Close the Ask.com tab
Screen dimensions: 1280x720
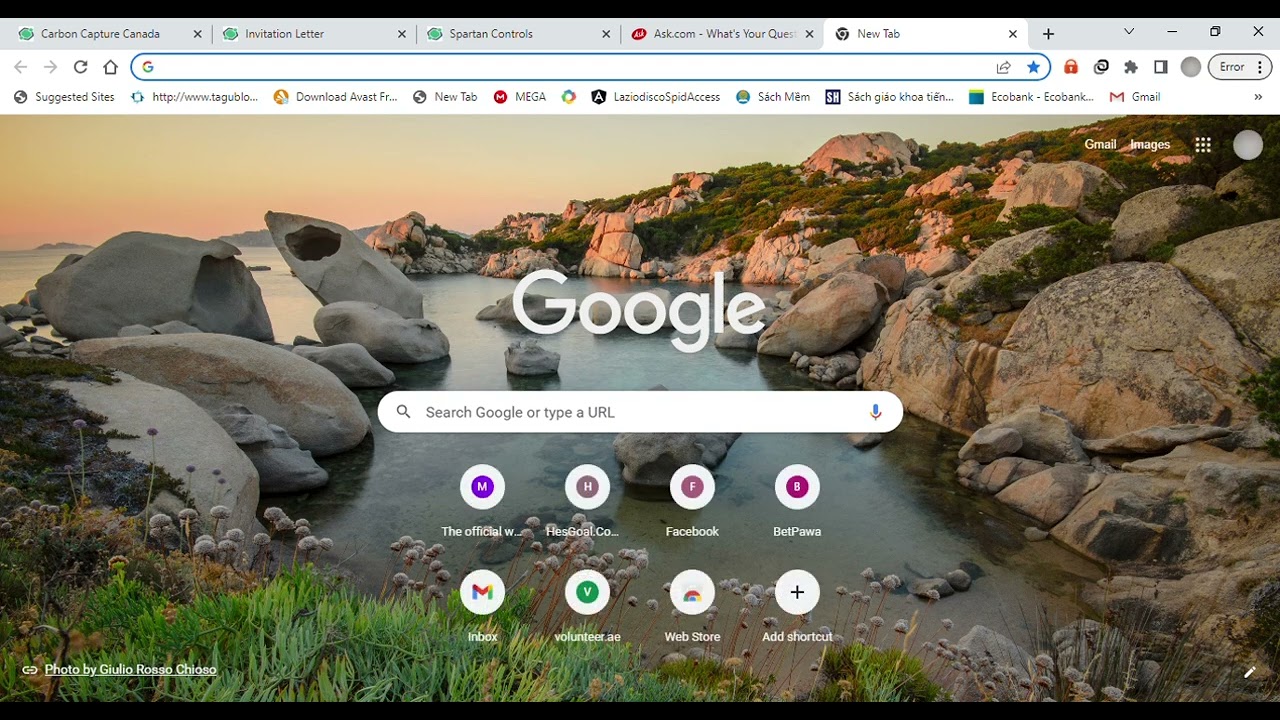810,34
